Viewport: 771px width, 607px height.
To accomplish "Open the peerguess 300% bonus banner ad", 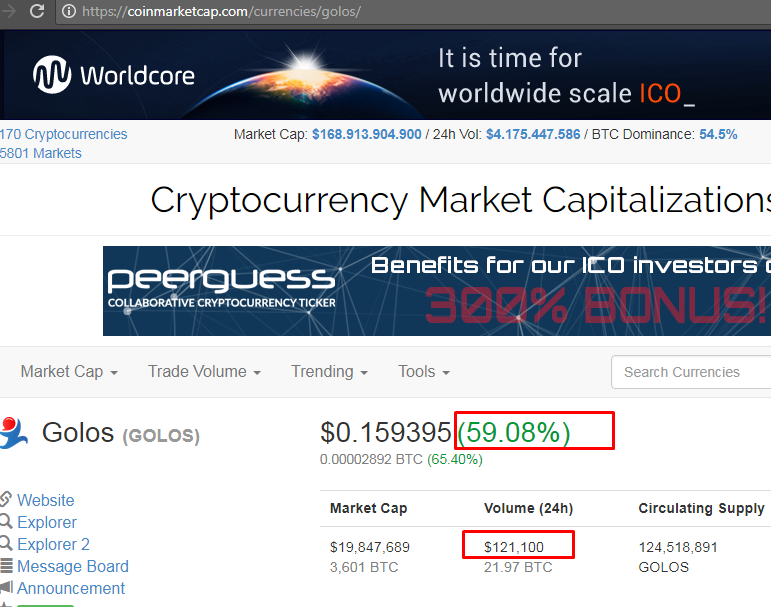I will pyautogui.click(x=437, y=291).
